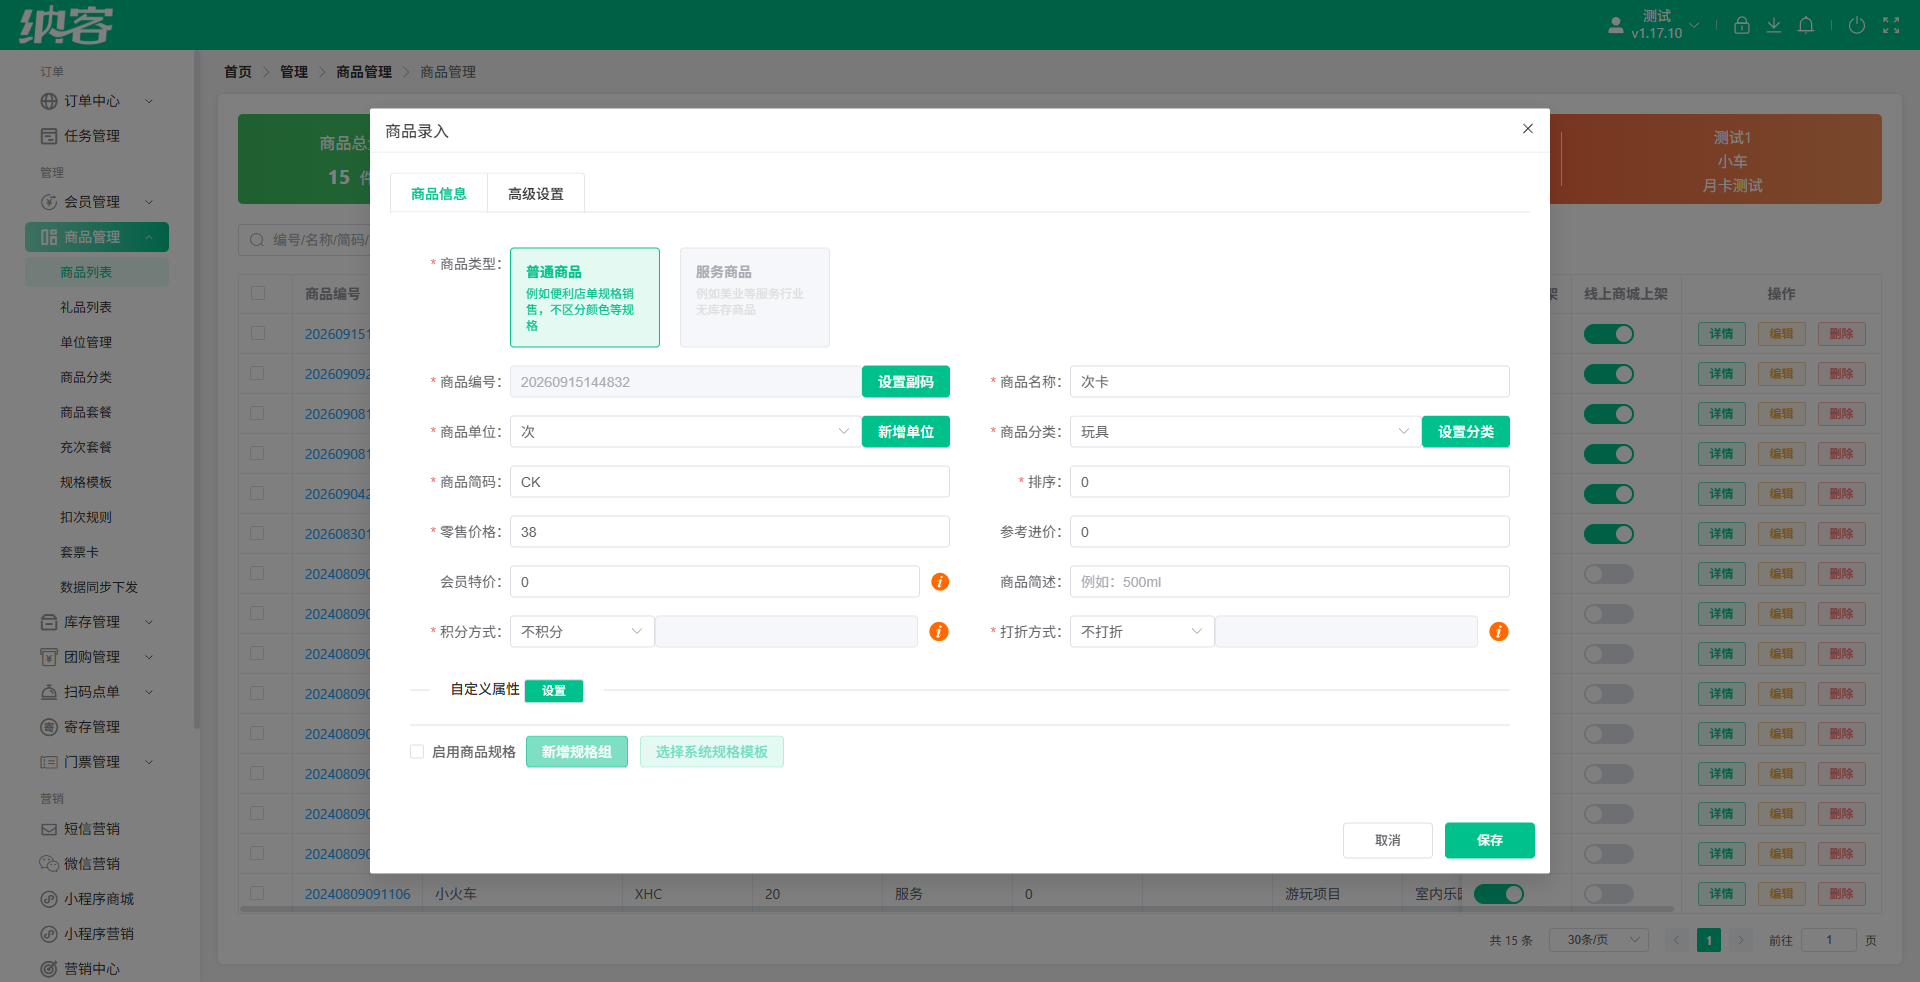Expand the 积分方式 dropdown
This screenshot has width=1920, height=982.
coord(582,632)
